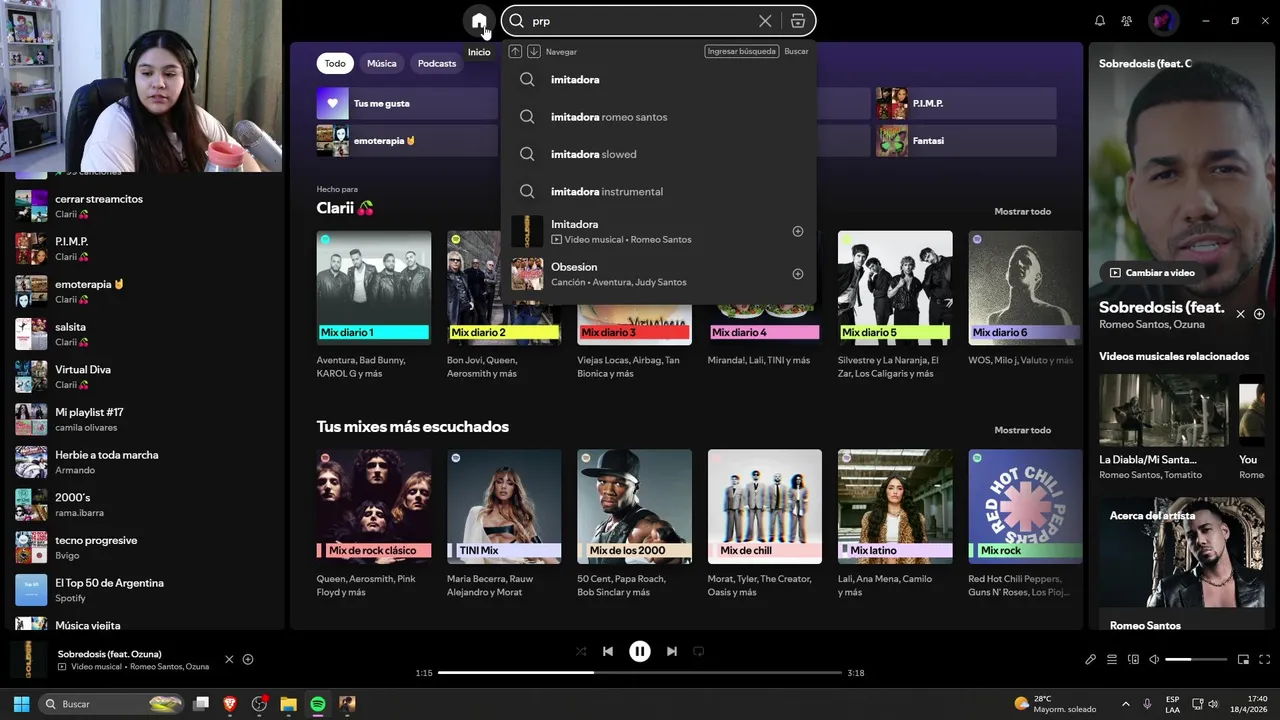Screen dimensions: 1280x720
Task: Dismiss now playing video with X in player bar
Action: click(x=229, y=660)
